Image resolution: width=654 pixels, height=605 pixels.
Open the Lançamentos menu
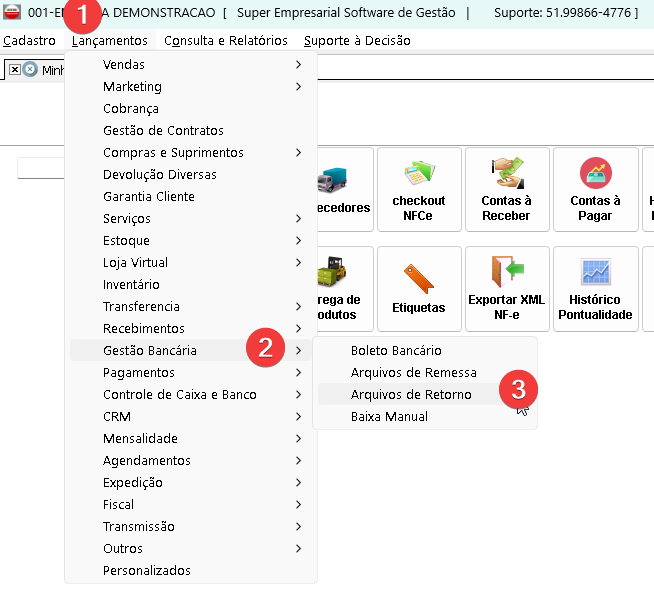(110, 40)
